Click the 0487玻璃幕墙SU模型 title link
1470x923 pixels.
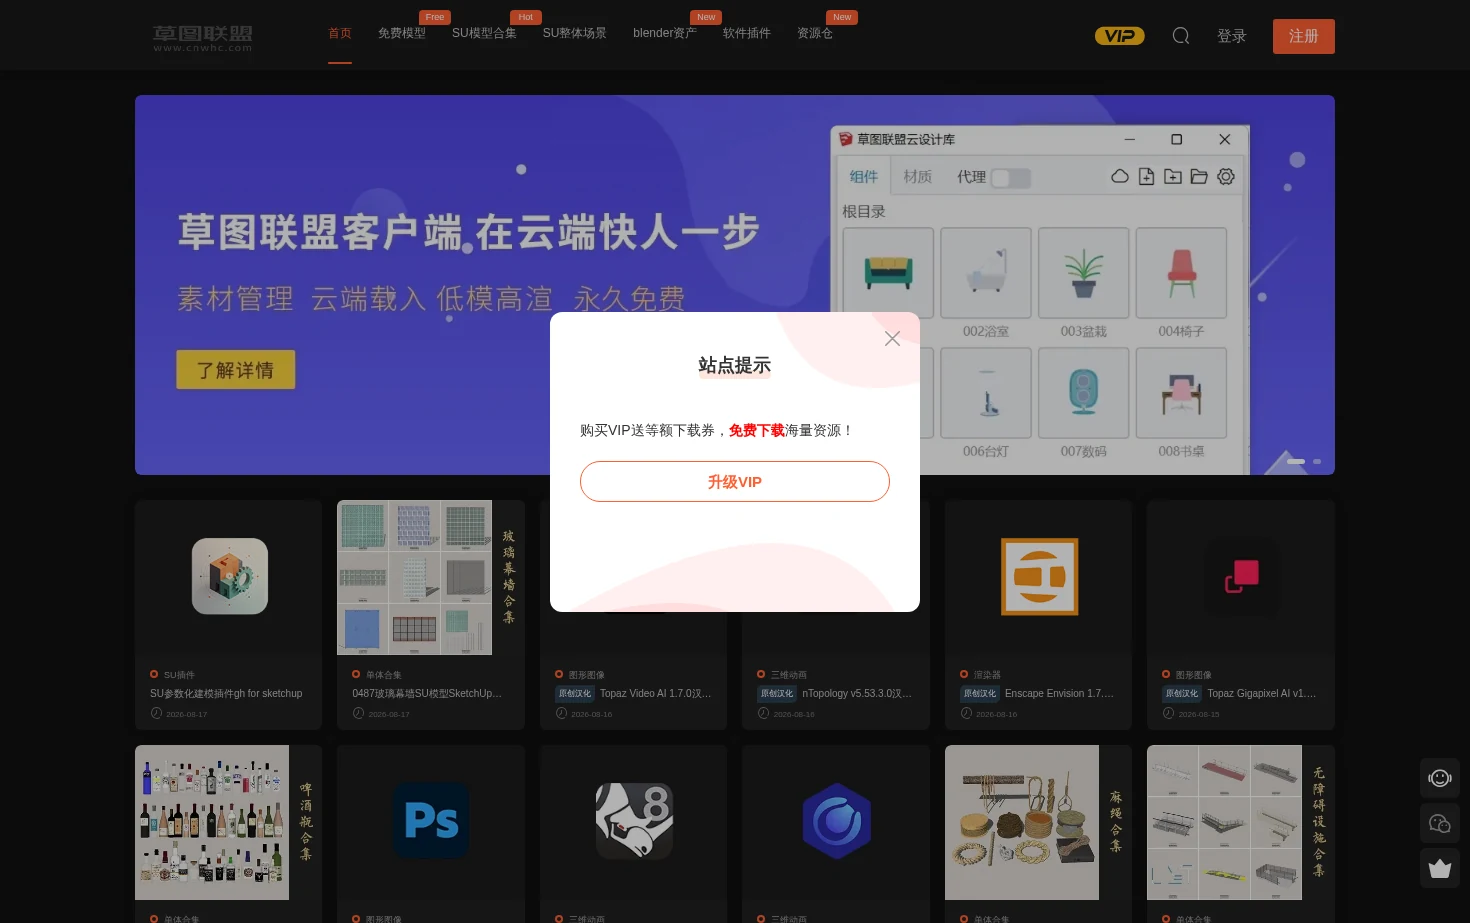tap(427, 693)
